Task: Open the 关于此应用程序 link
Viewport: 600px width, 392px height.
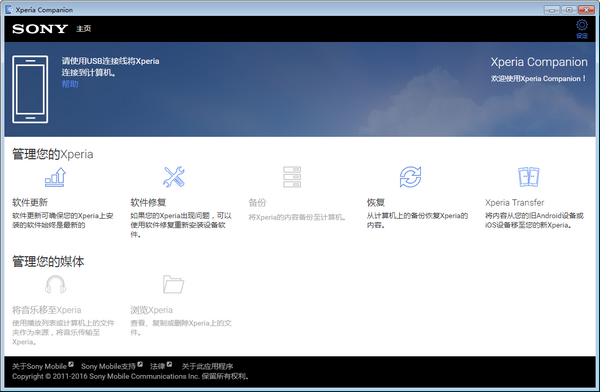Action: 207,366
